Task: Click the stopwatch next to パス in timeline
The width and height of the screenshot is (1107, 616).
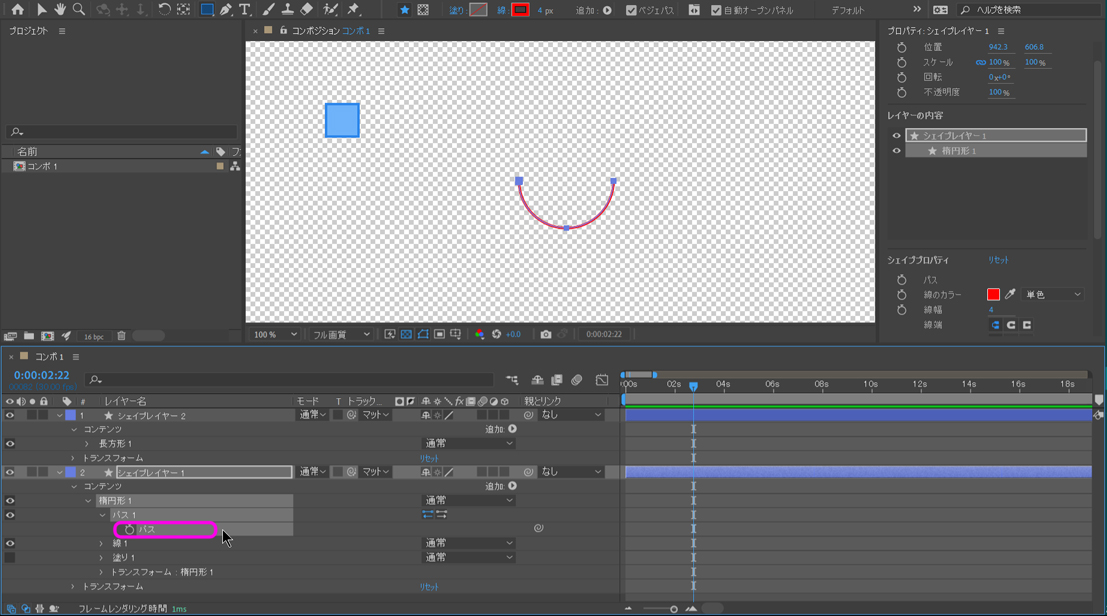Action: pyautogui.click(x=129, y=529)
